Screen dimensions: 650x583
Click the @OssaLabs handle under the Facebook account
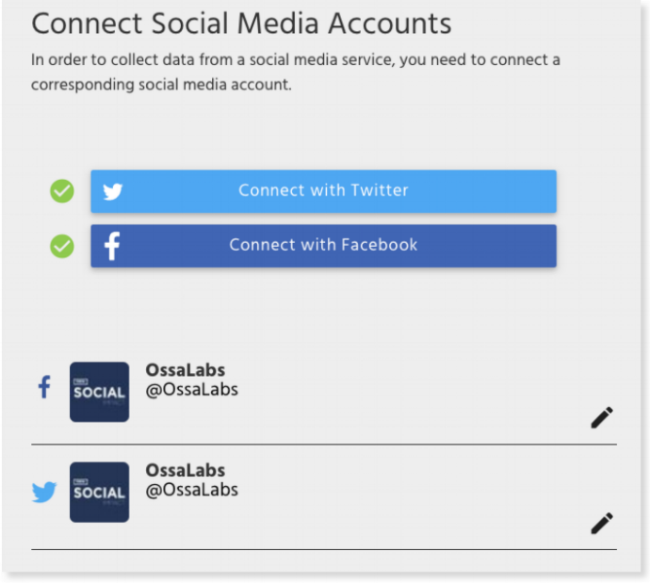[192, 390]
